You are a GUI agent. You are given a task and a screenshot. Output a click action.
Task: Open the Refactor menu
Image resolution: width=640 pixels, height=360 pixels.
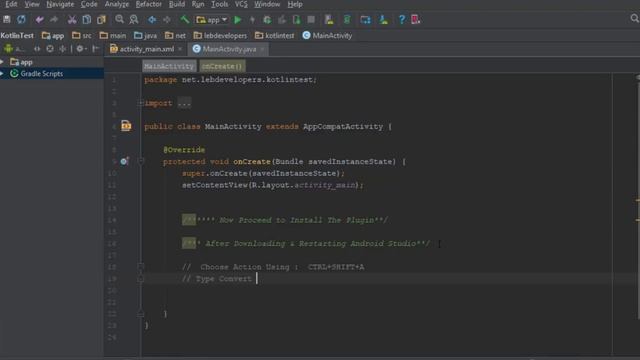149,4
